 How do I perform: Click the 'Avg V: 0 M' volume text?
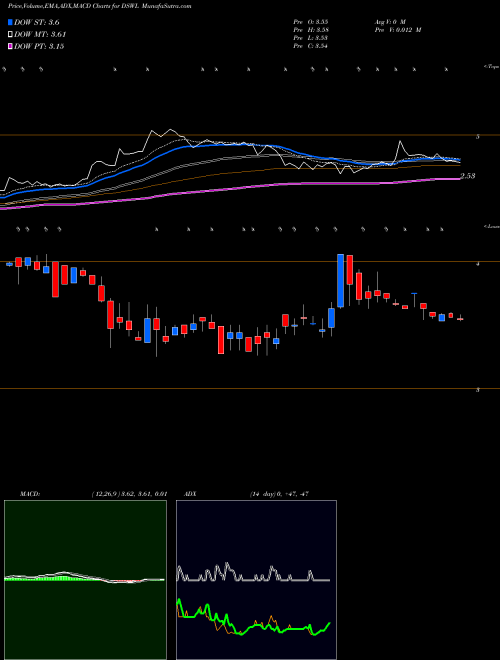[389, 21]
